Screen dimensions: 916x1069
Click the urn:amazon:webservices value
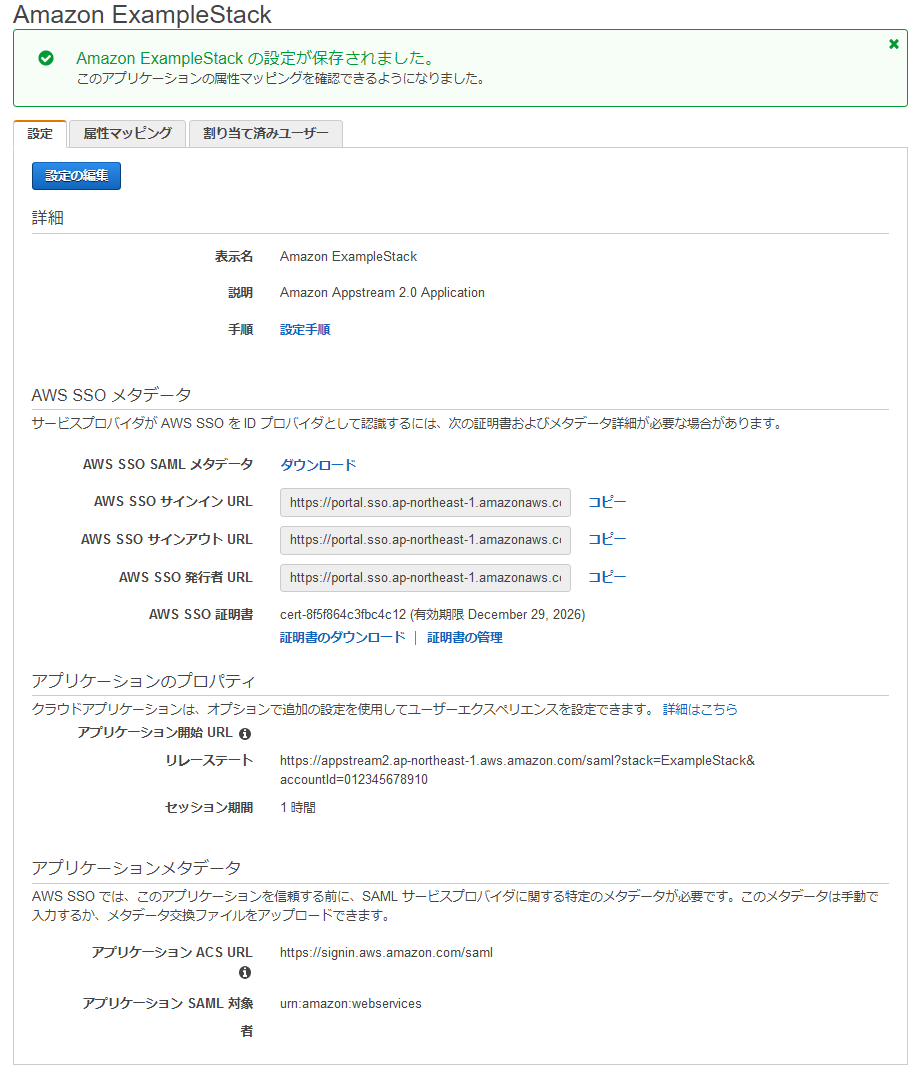pyautogui.click(x=351, y=1004)
